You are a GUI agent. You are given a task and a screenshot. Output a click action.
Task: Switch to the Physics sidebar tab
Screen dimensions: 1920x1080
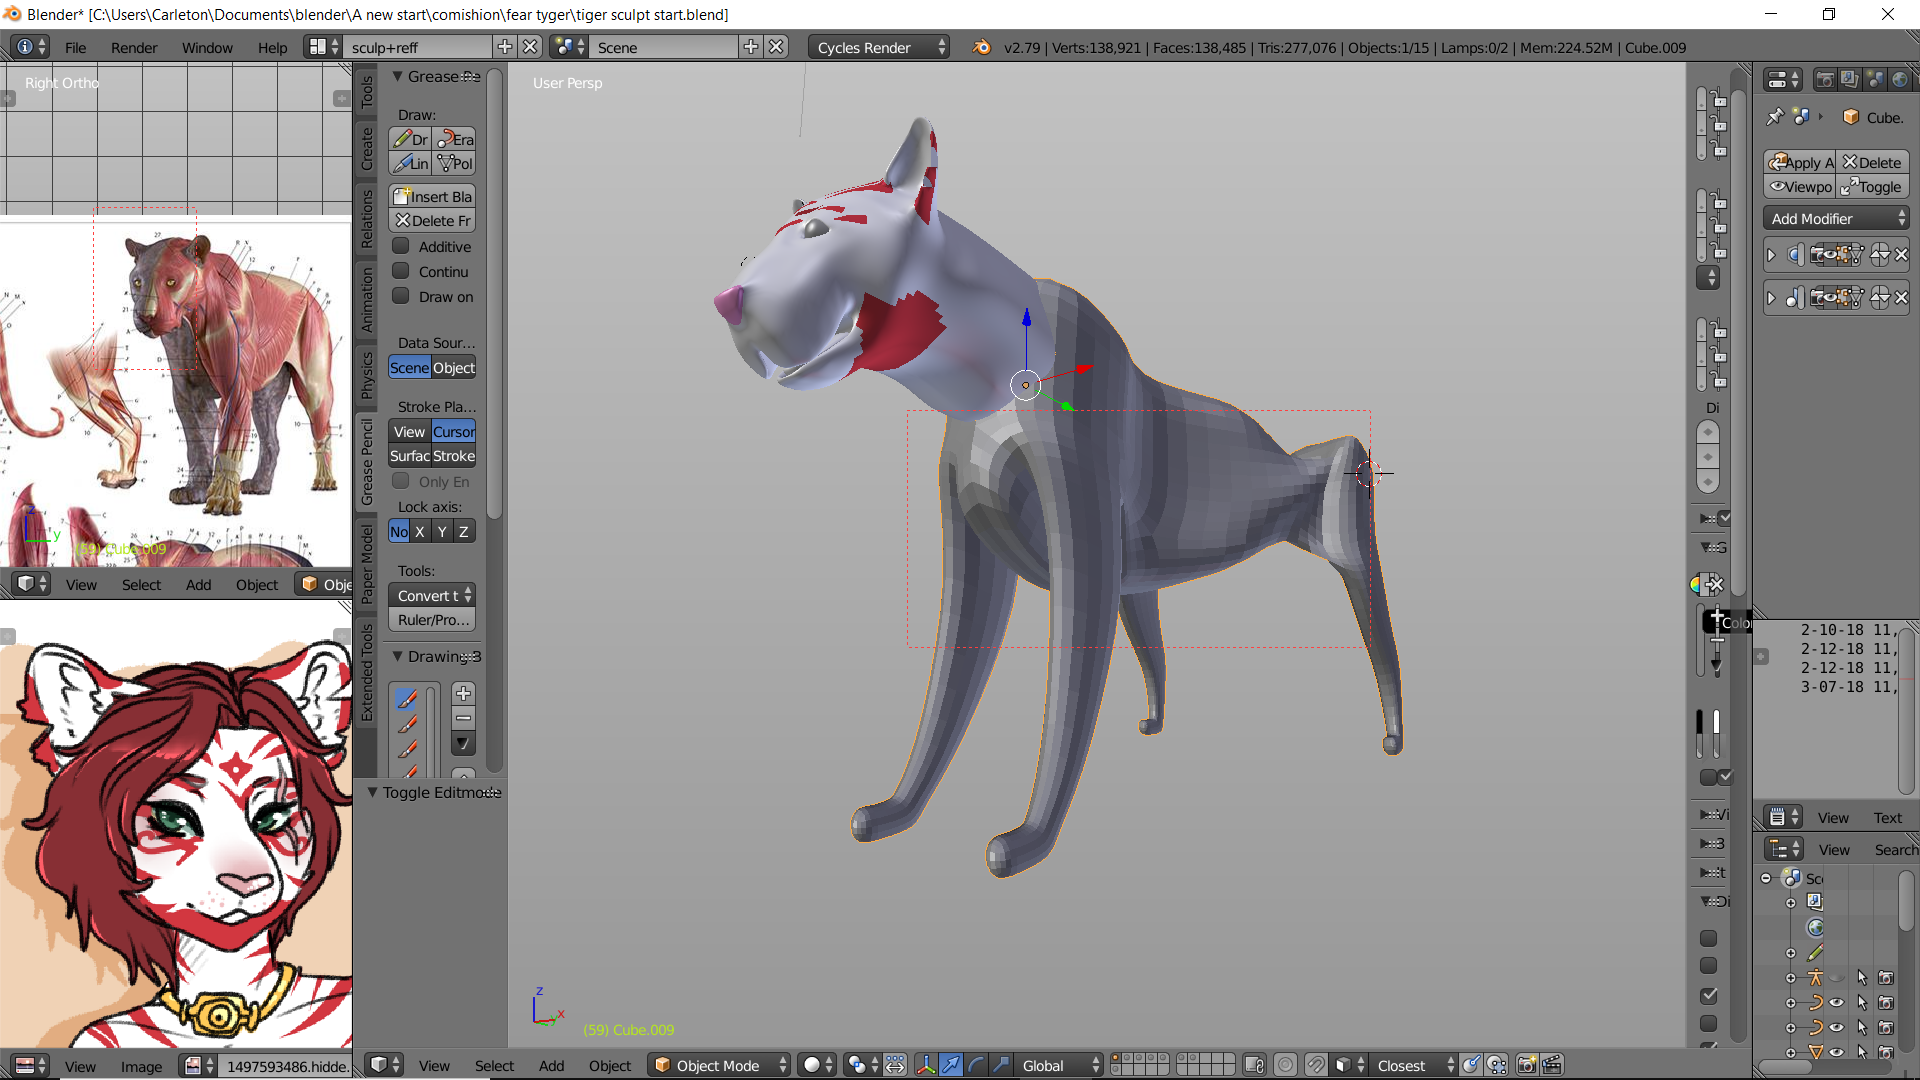click(367, 374)
